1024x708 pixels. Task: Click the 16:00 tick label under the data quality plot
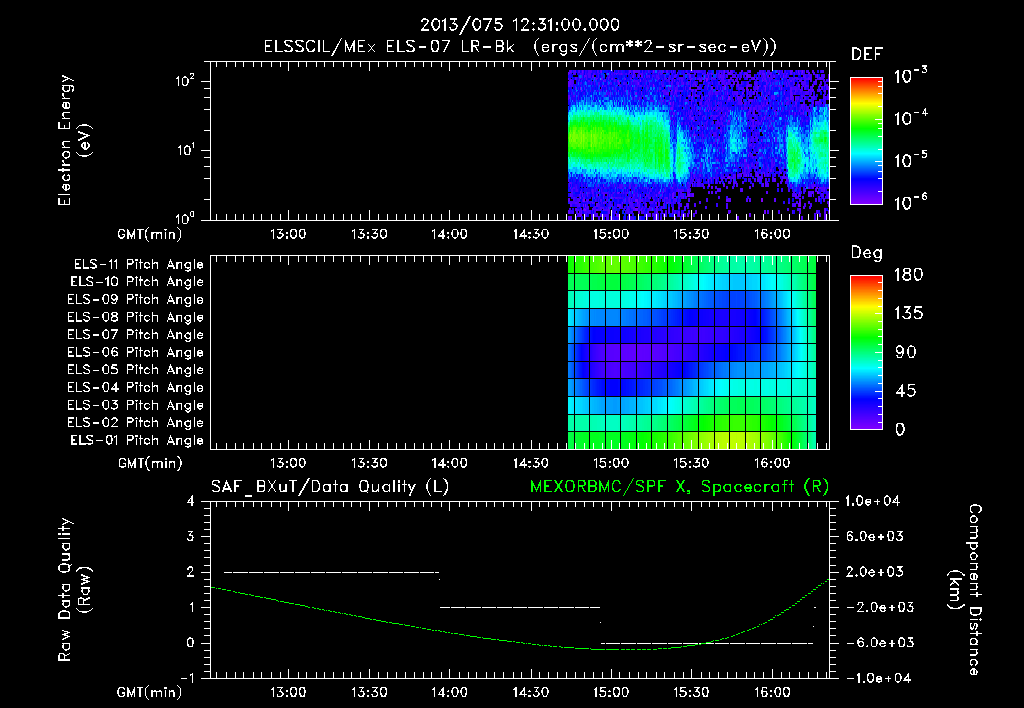772,692
